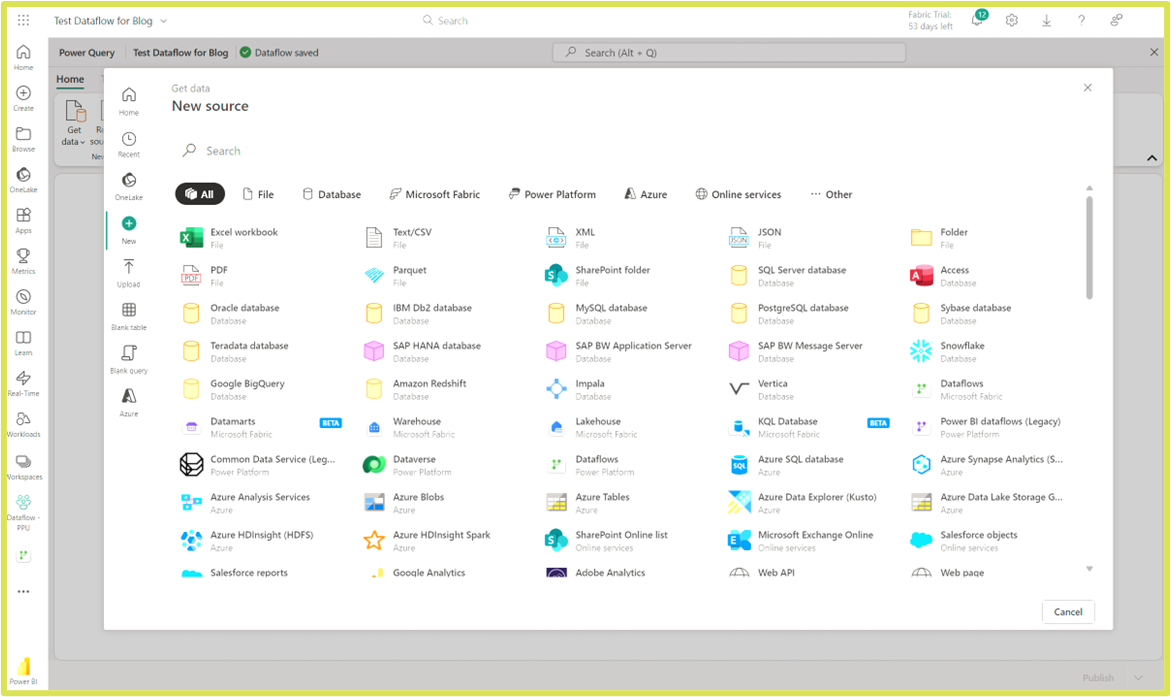1171x697 pixels.
Task: Click the Publish button
Action: click(1098, 678)
